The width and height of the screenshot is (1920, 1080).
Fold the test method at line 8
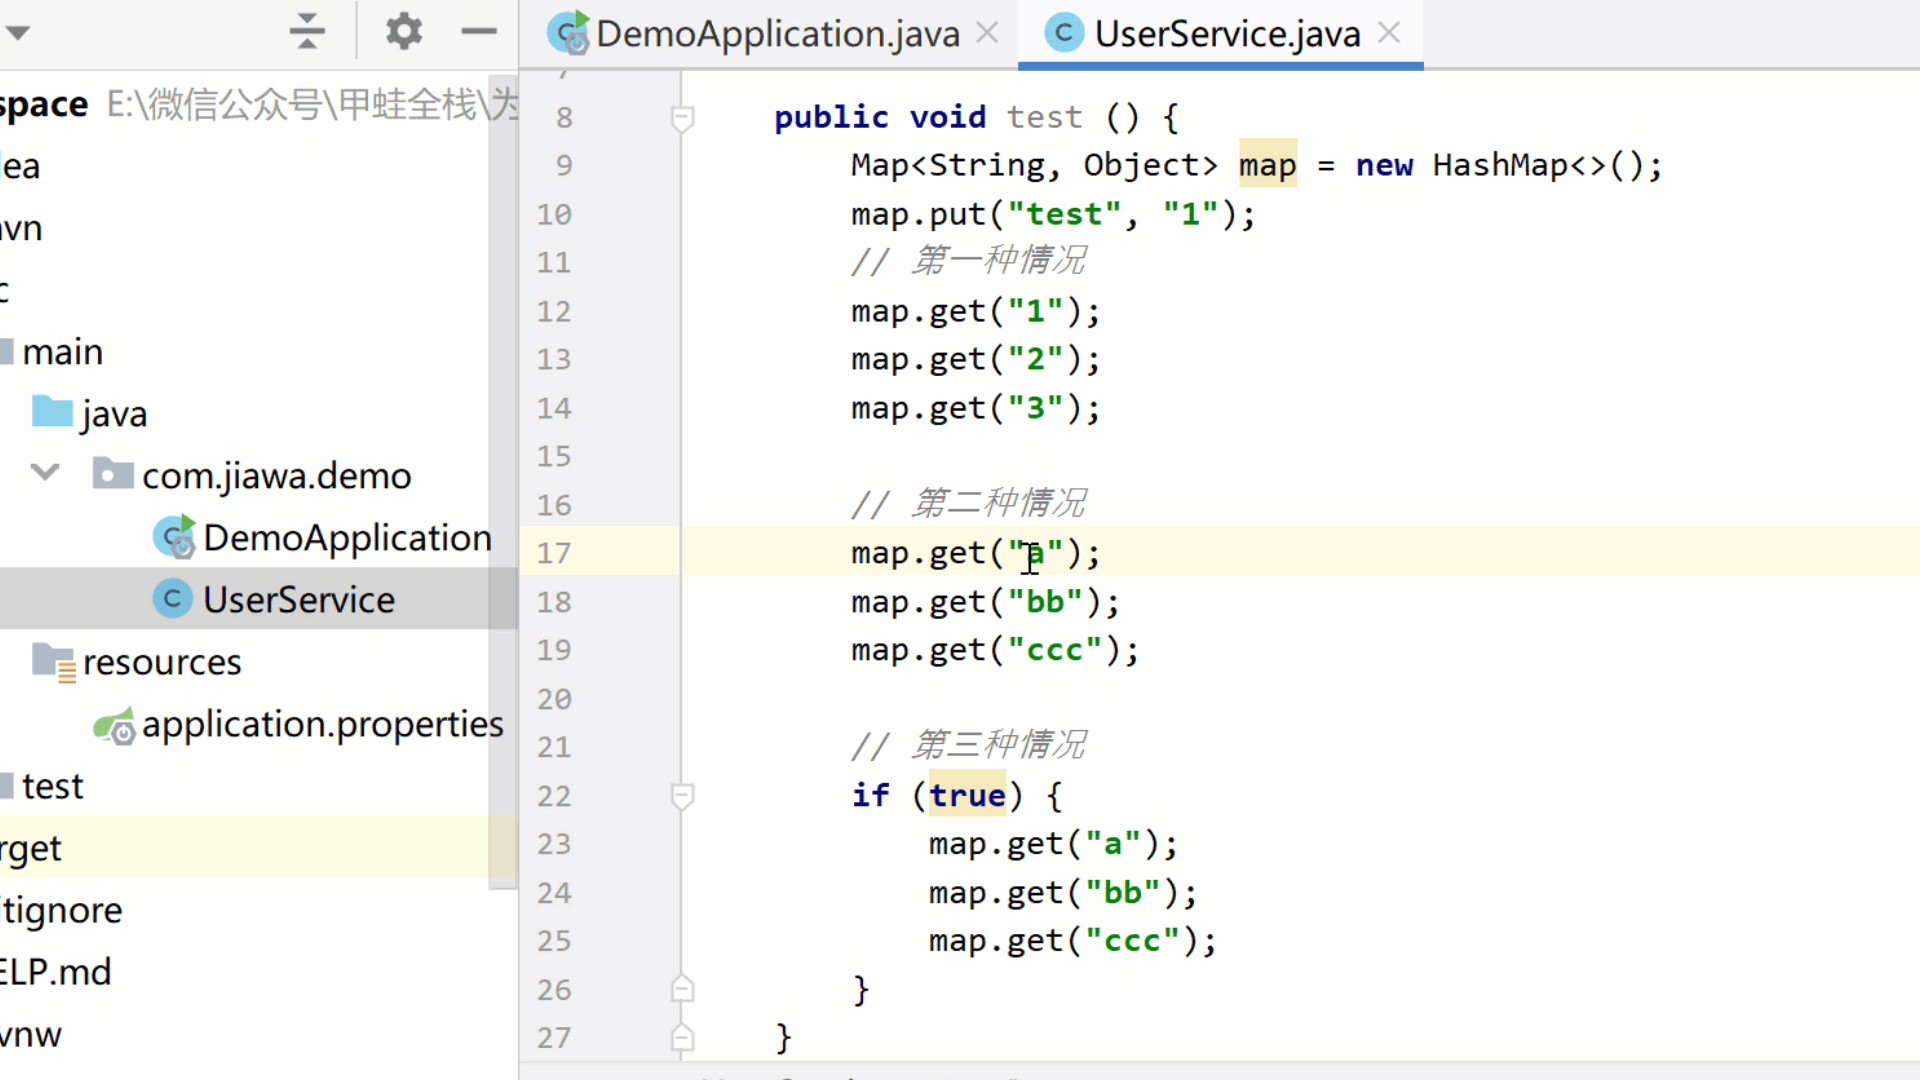click(x=682, y=119)
